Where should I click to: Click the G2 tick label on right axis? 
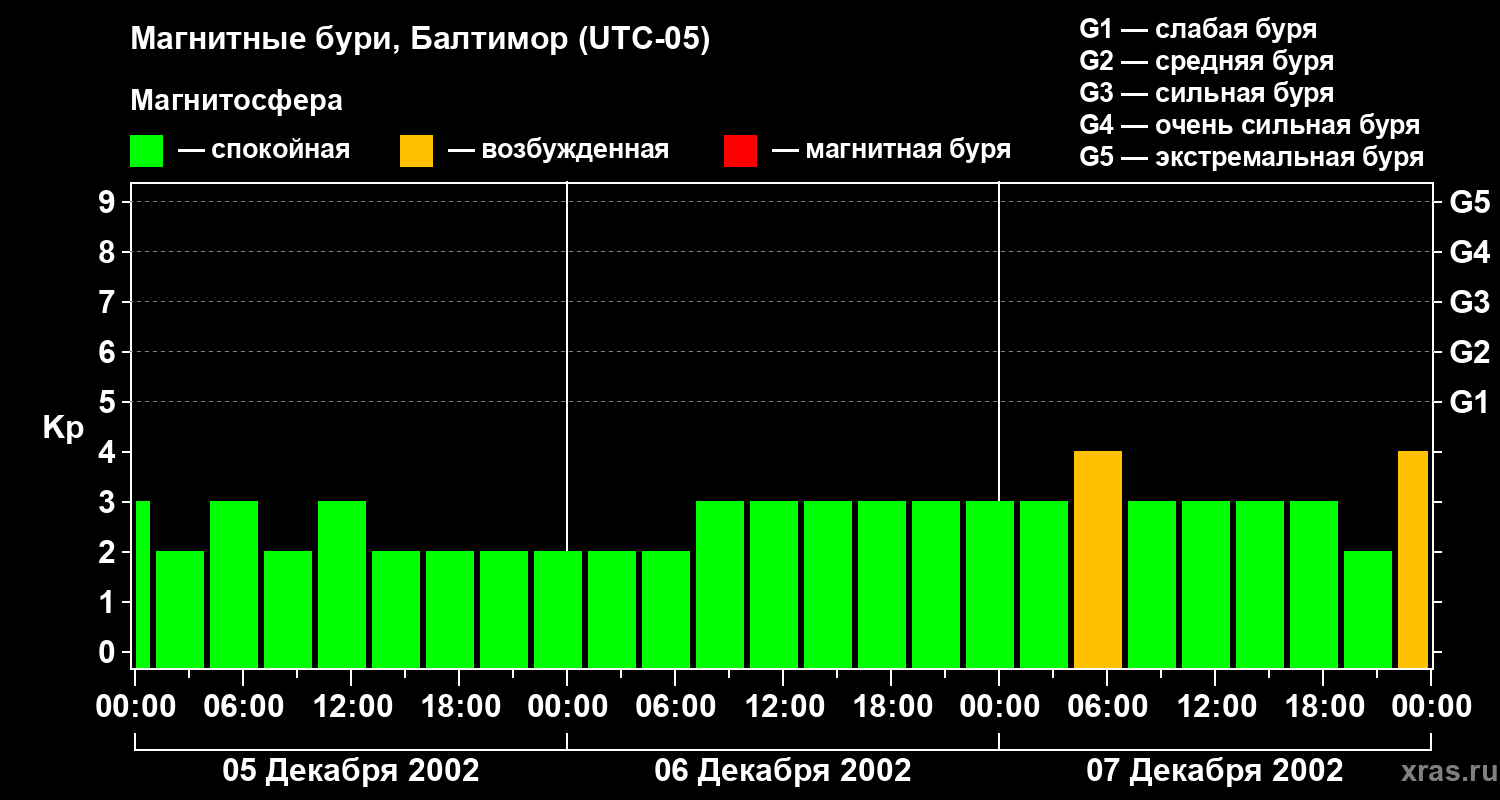[x=1469, y=353]
